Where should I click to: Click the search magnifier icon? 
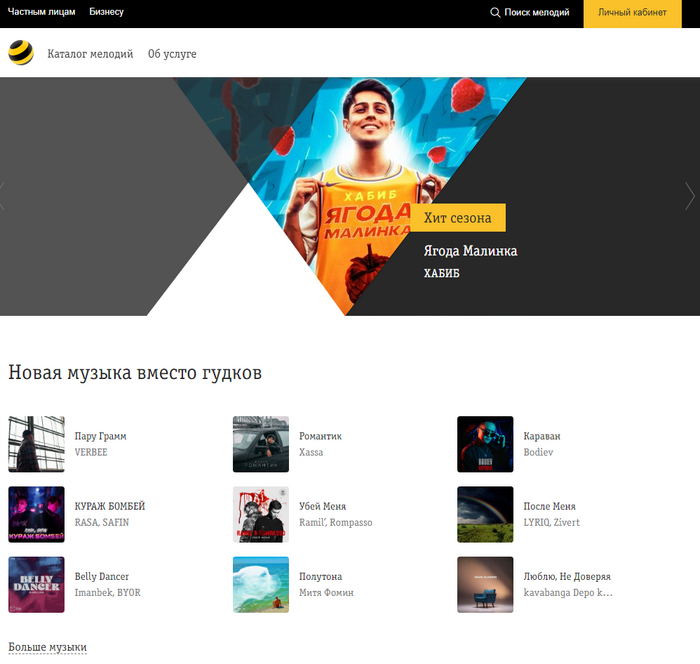click(495, 13)
